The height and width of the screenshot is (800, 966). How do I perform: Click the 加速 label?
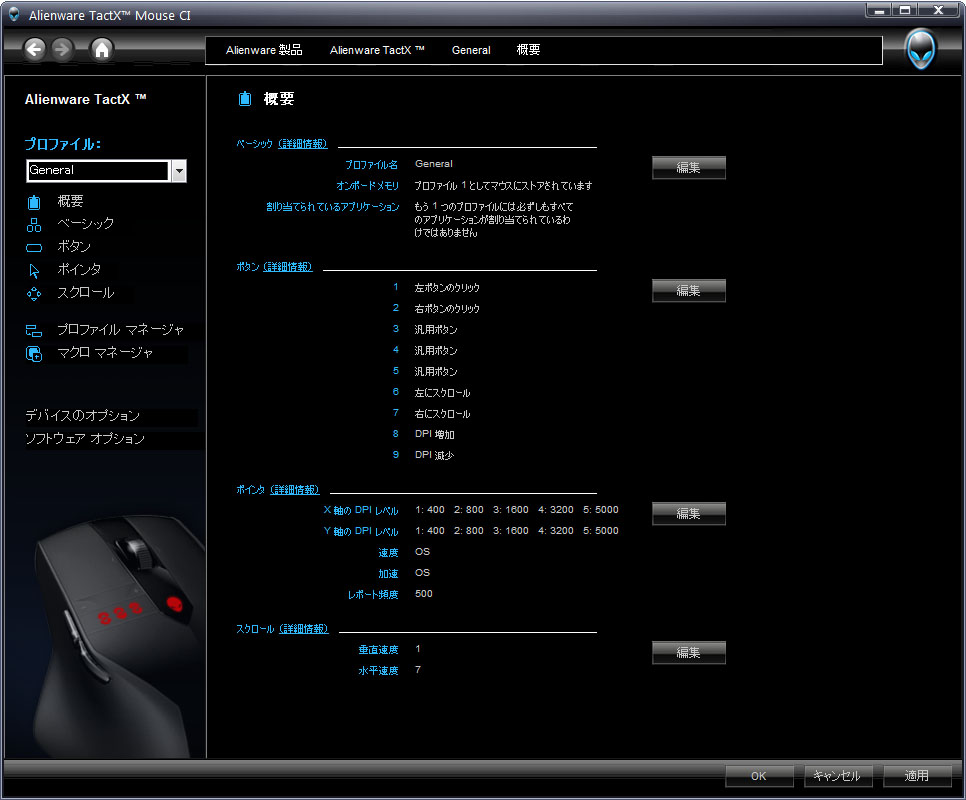pos(388,573)
